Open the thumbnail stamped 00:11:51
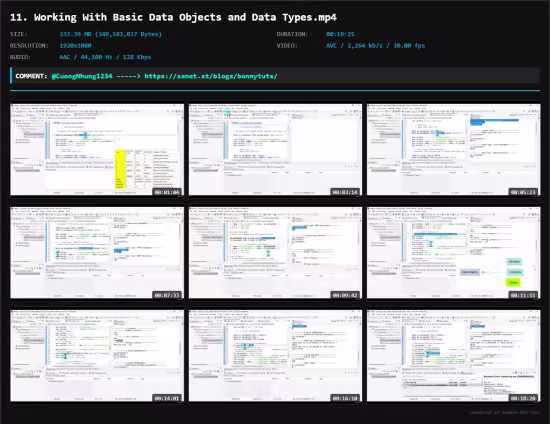 click(x=454, y=253)
